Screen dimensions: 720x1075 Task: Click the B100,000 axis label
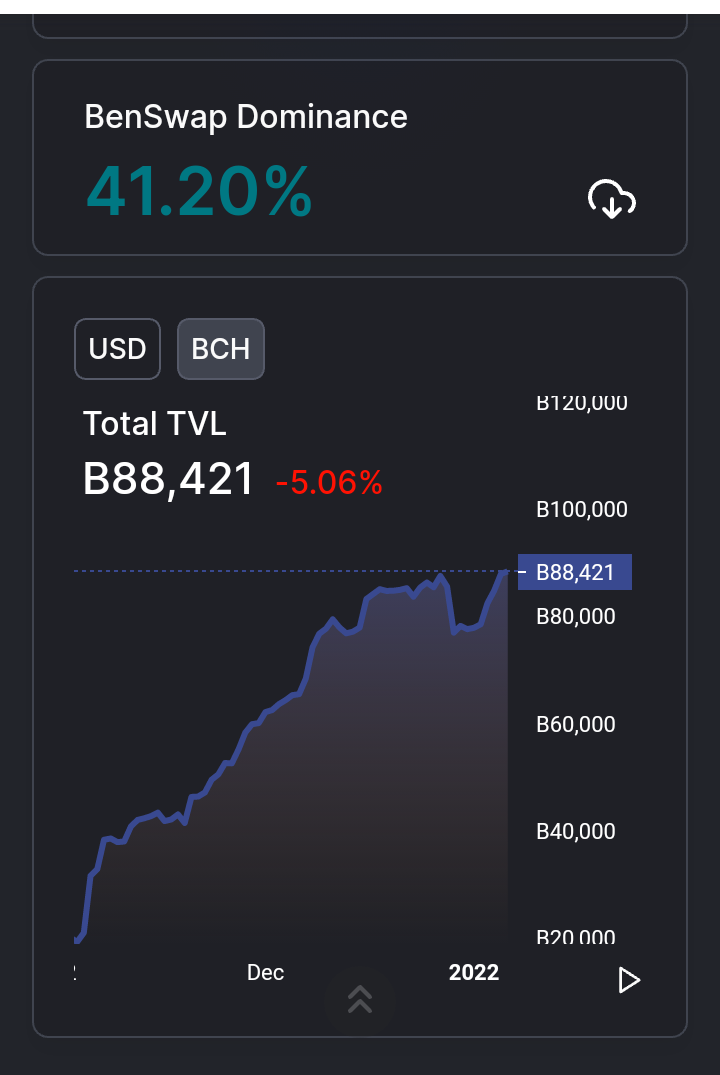coord(581,509)
